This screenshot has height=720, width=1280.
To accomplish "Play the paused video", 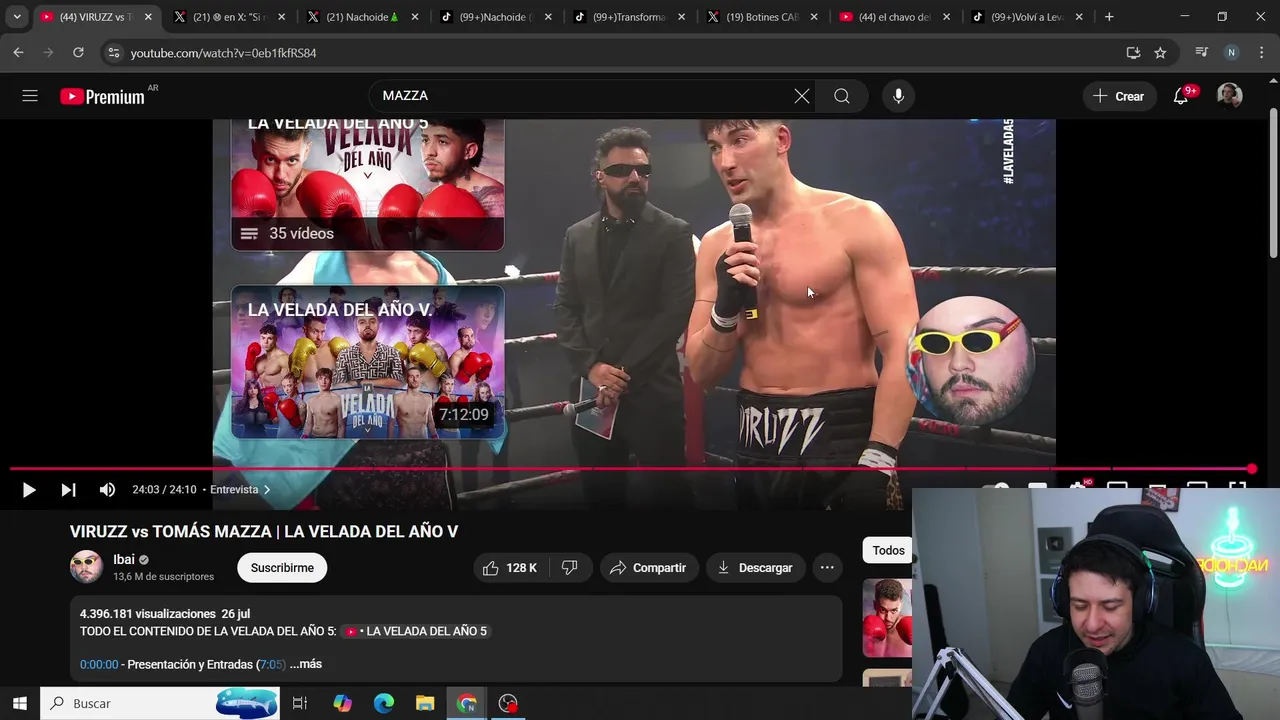I will (28, 490).
